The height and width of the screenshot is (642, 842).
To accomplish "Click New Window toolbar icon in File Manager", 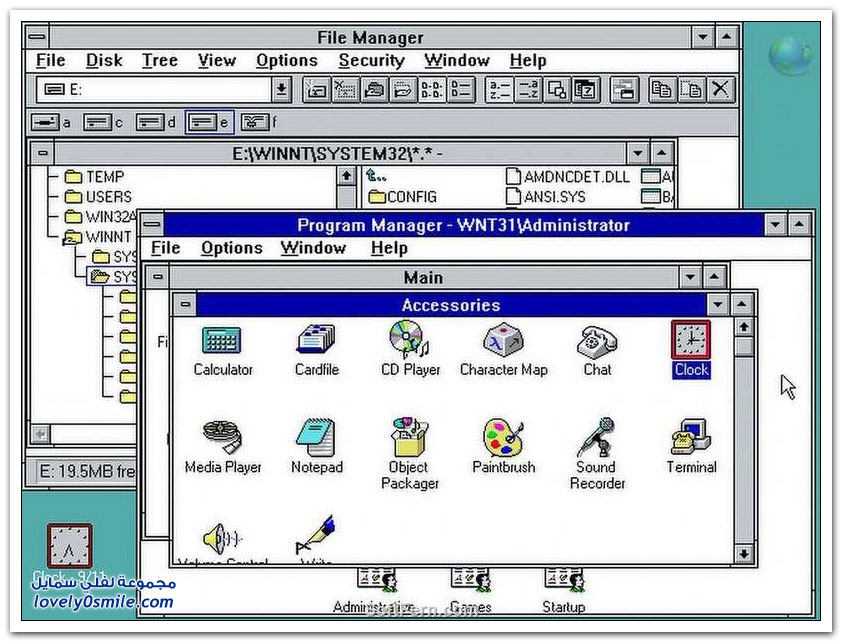I will [625, 90].
